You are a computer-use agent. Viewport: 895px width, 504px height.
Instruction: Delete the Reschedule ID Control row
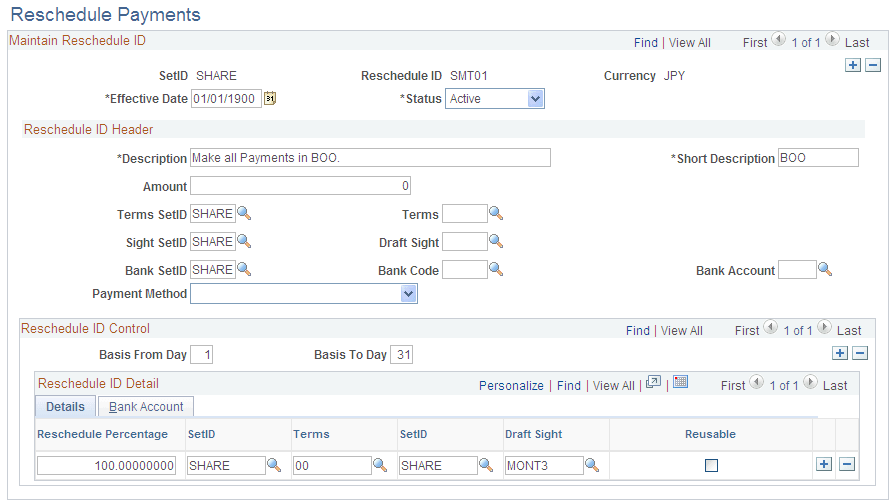(860, 353)
